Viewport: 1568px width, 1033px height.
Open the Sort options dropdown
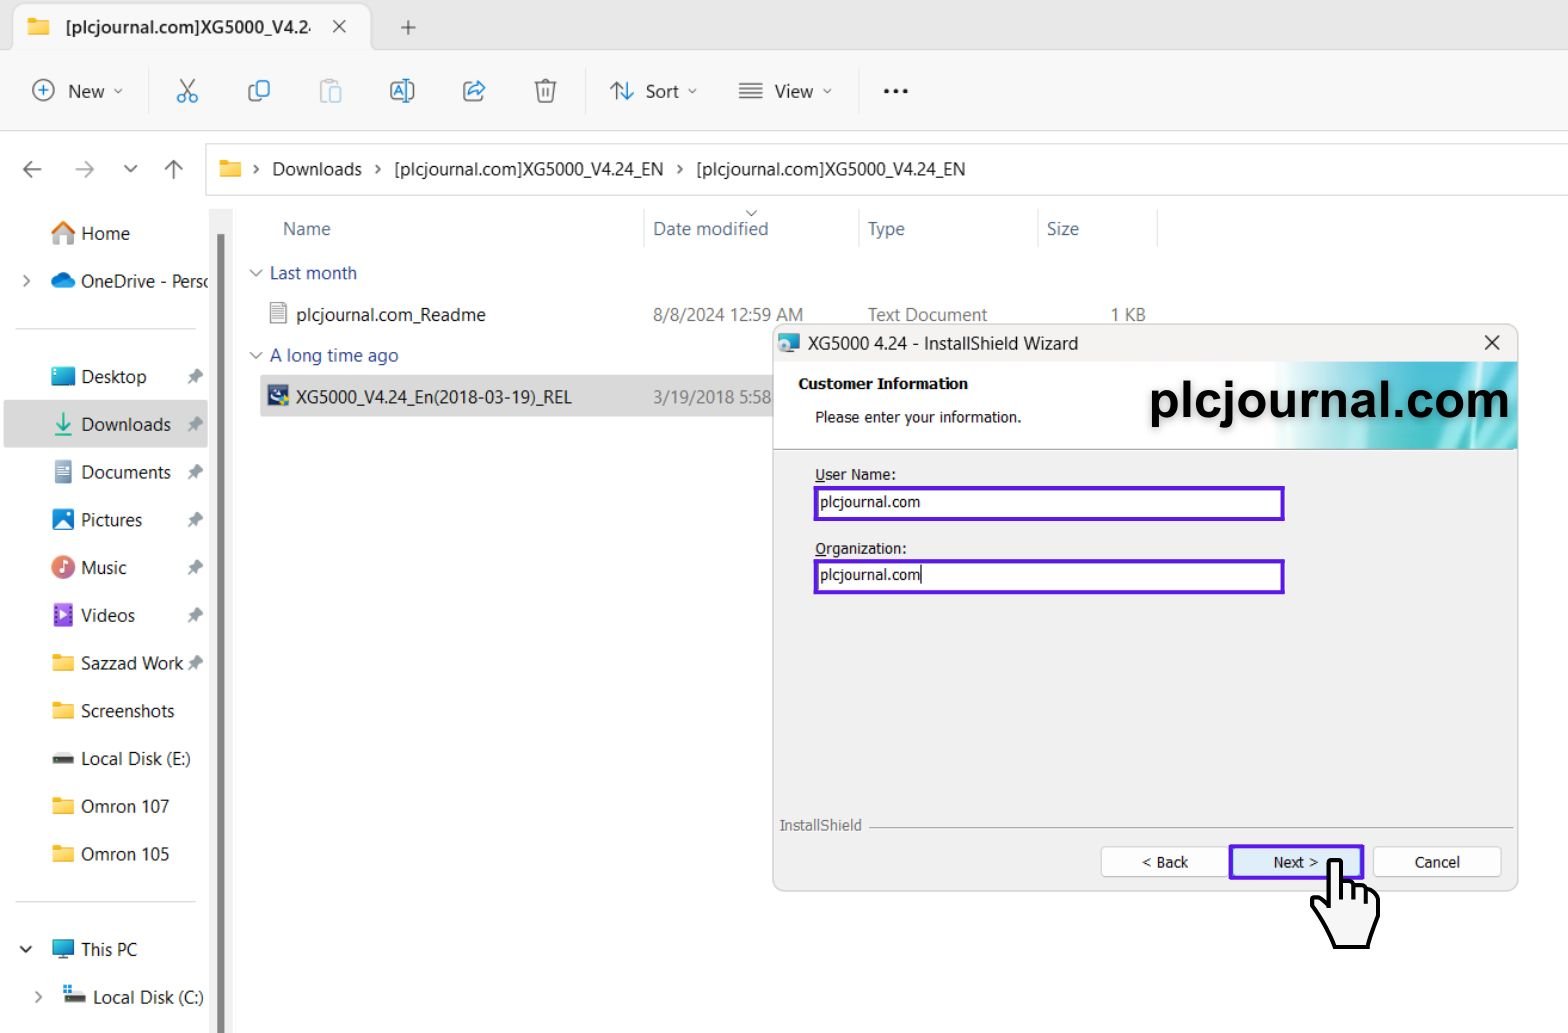coord(653,91)
